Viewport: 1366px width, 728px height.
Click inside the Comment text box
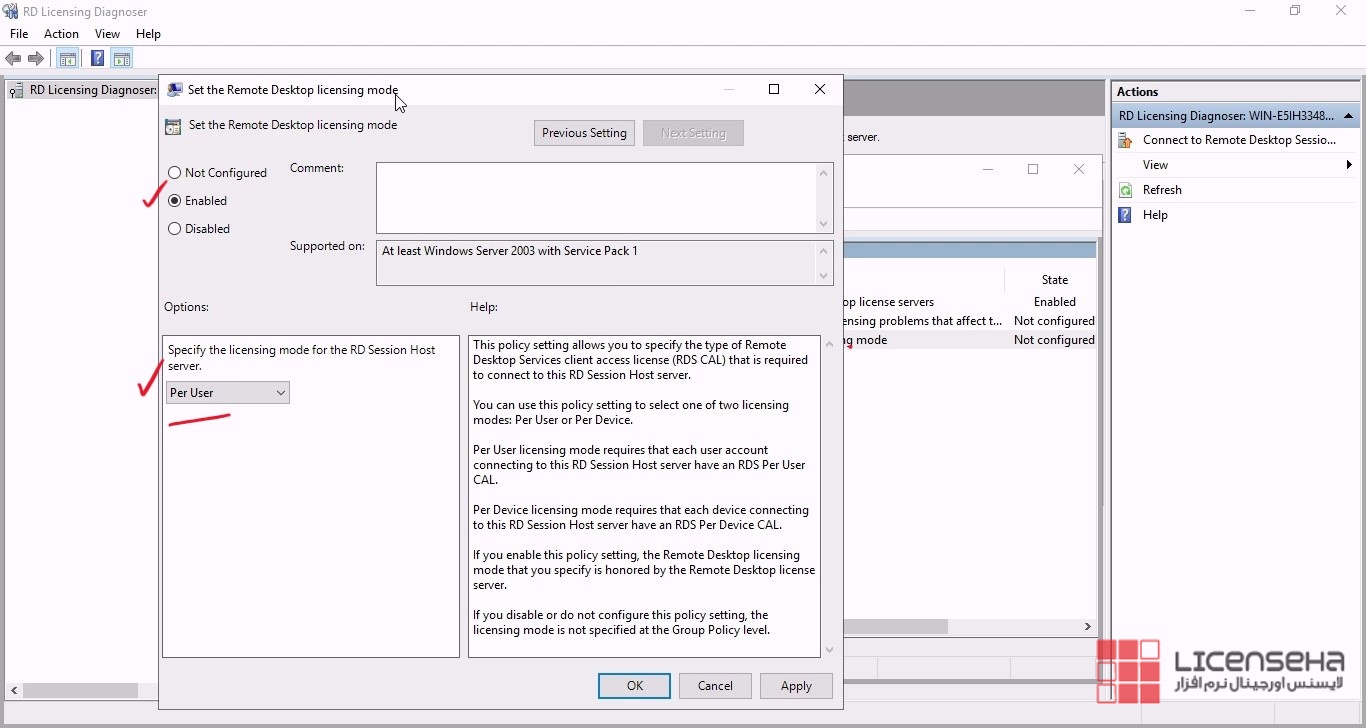point(596,198)
